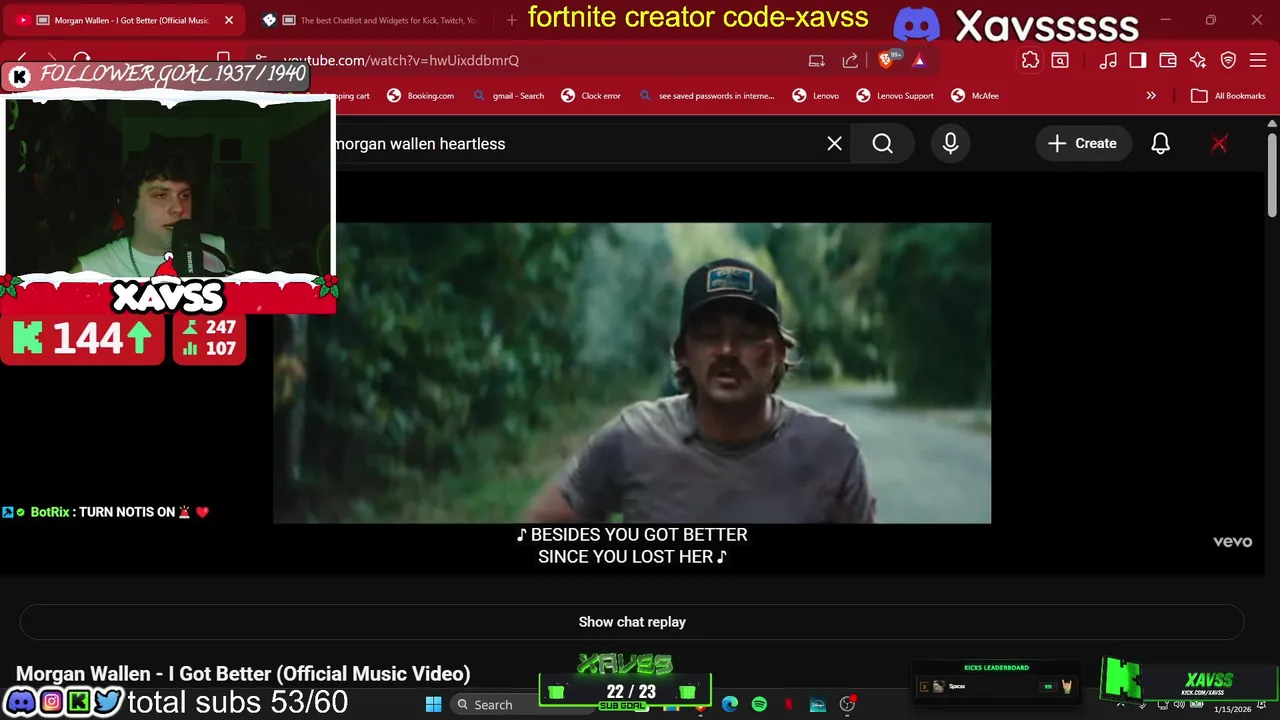
Task: Open the Extensions puzzle icon
Action: 1030,60
